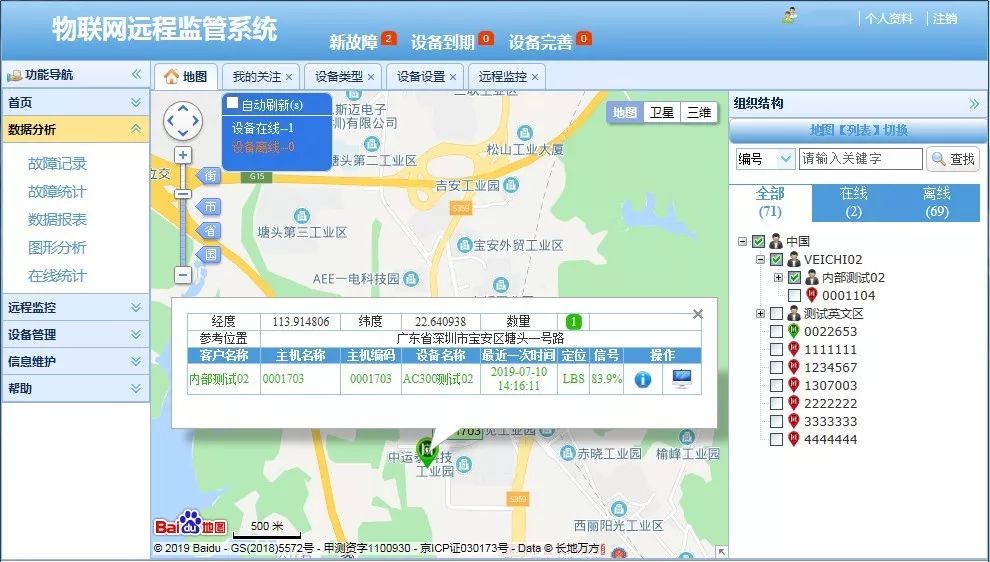Check the 4444444 device checkbox

(777, 439)
